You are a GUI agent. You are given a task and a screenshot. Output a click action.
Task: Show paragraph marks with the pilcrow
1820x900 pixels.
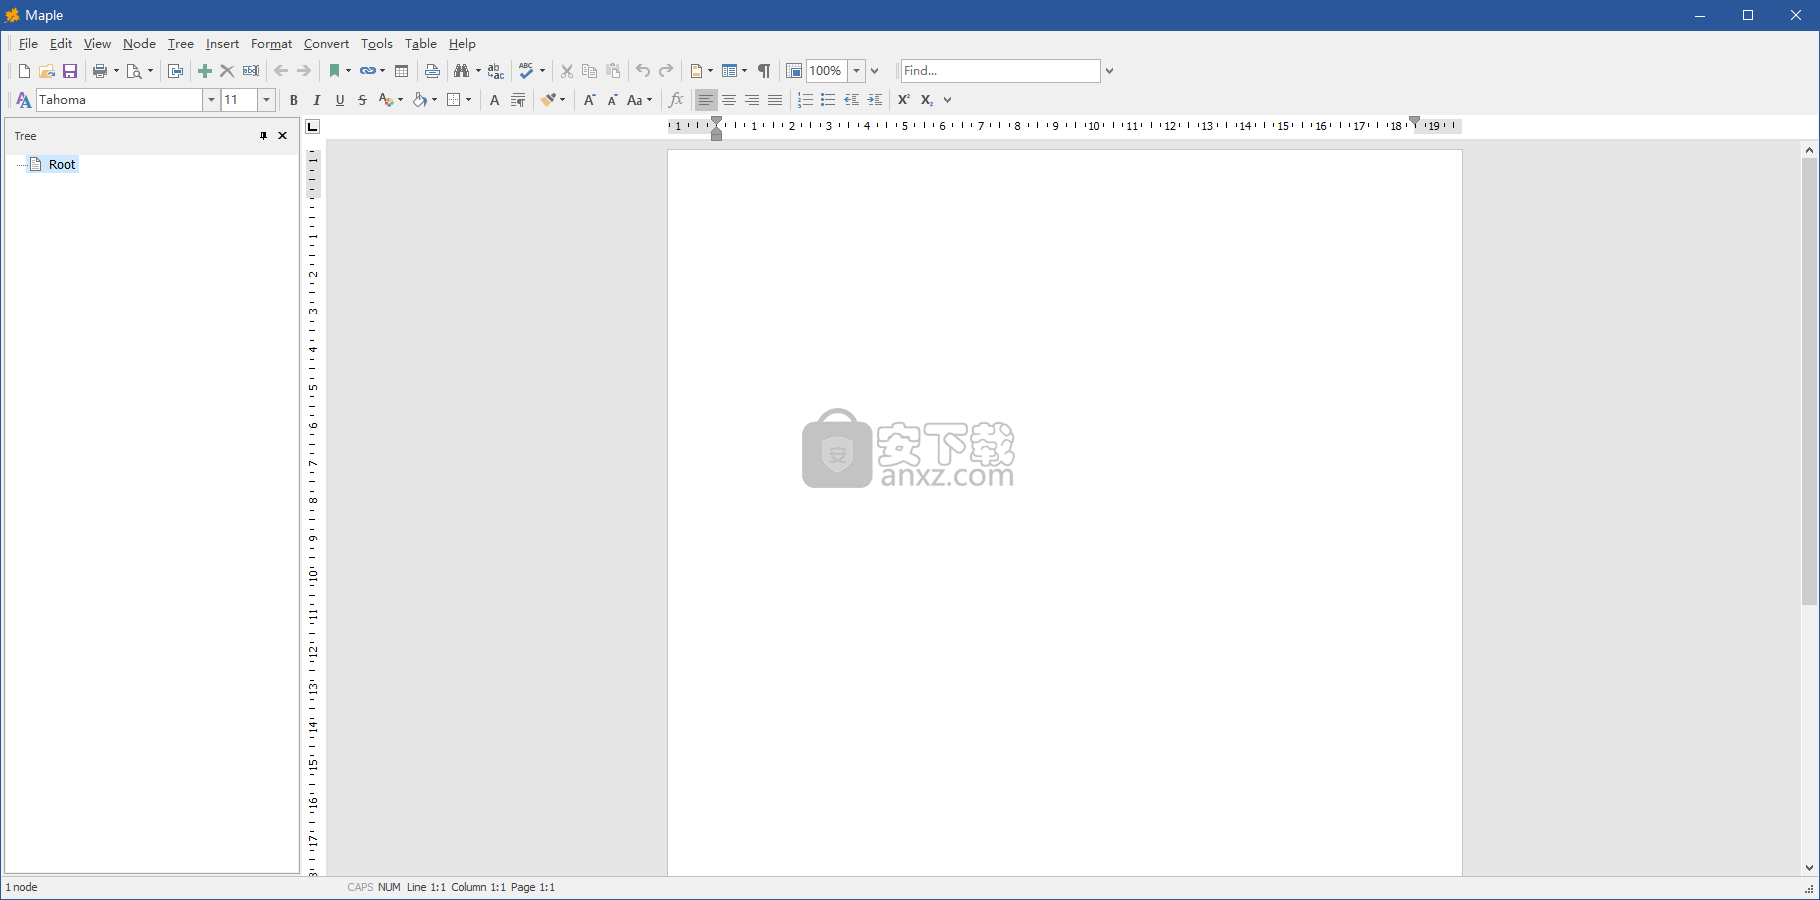[764, 71]
